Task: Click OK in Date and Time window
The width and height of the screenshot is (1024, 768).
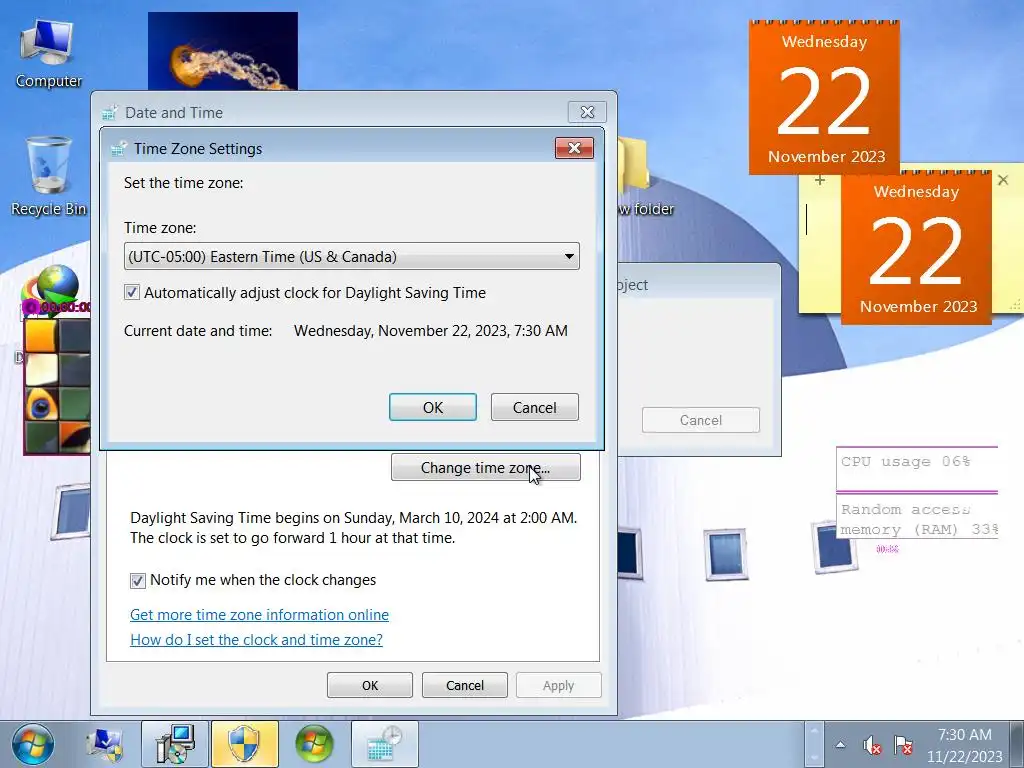Action: pos(370,685)
